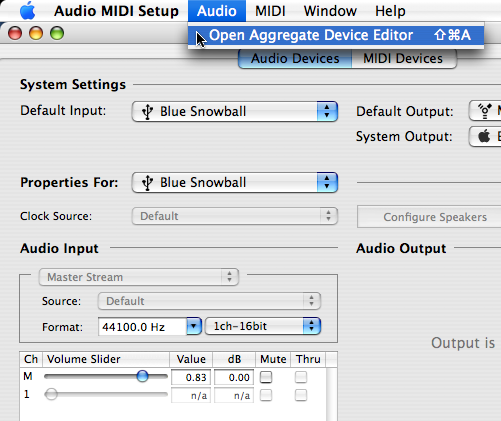Click the master channel Value field 0.83
Viewport: 501px width, 421px height.
191,377
